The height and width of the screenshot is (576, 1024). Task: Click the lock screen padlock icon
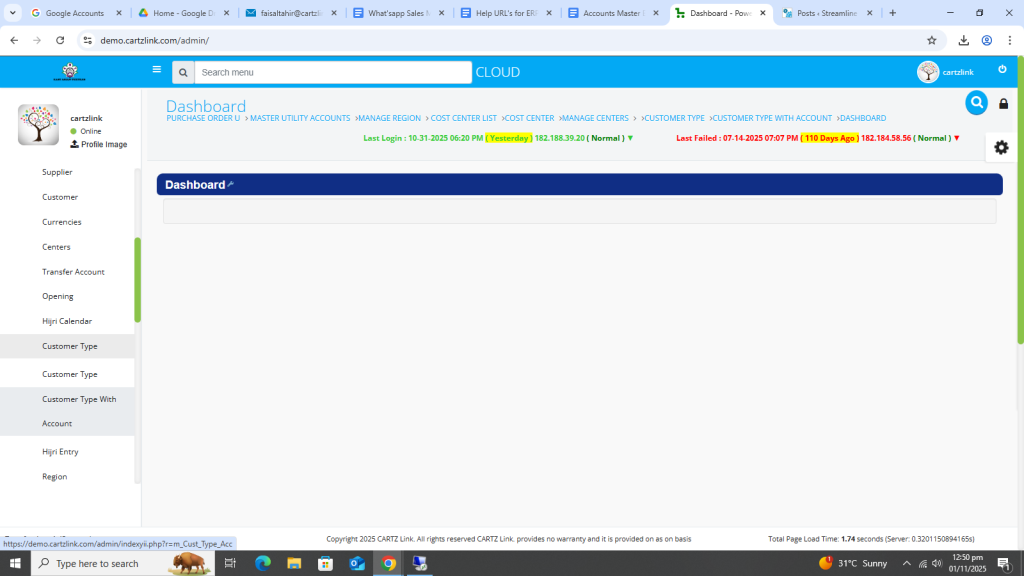click(1004, 104)
